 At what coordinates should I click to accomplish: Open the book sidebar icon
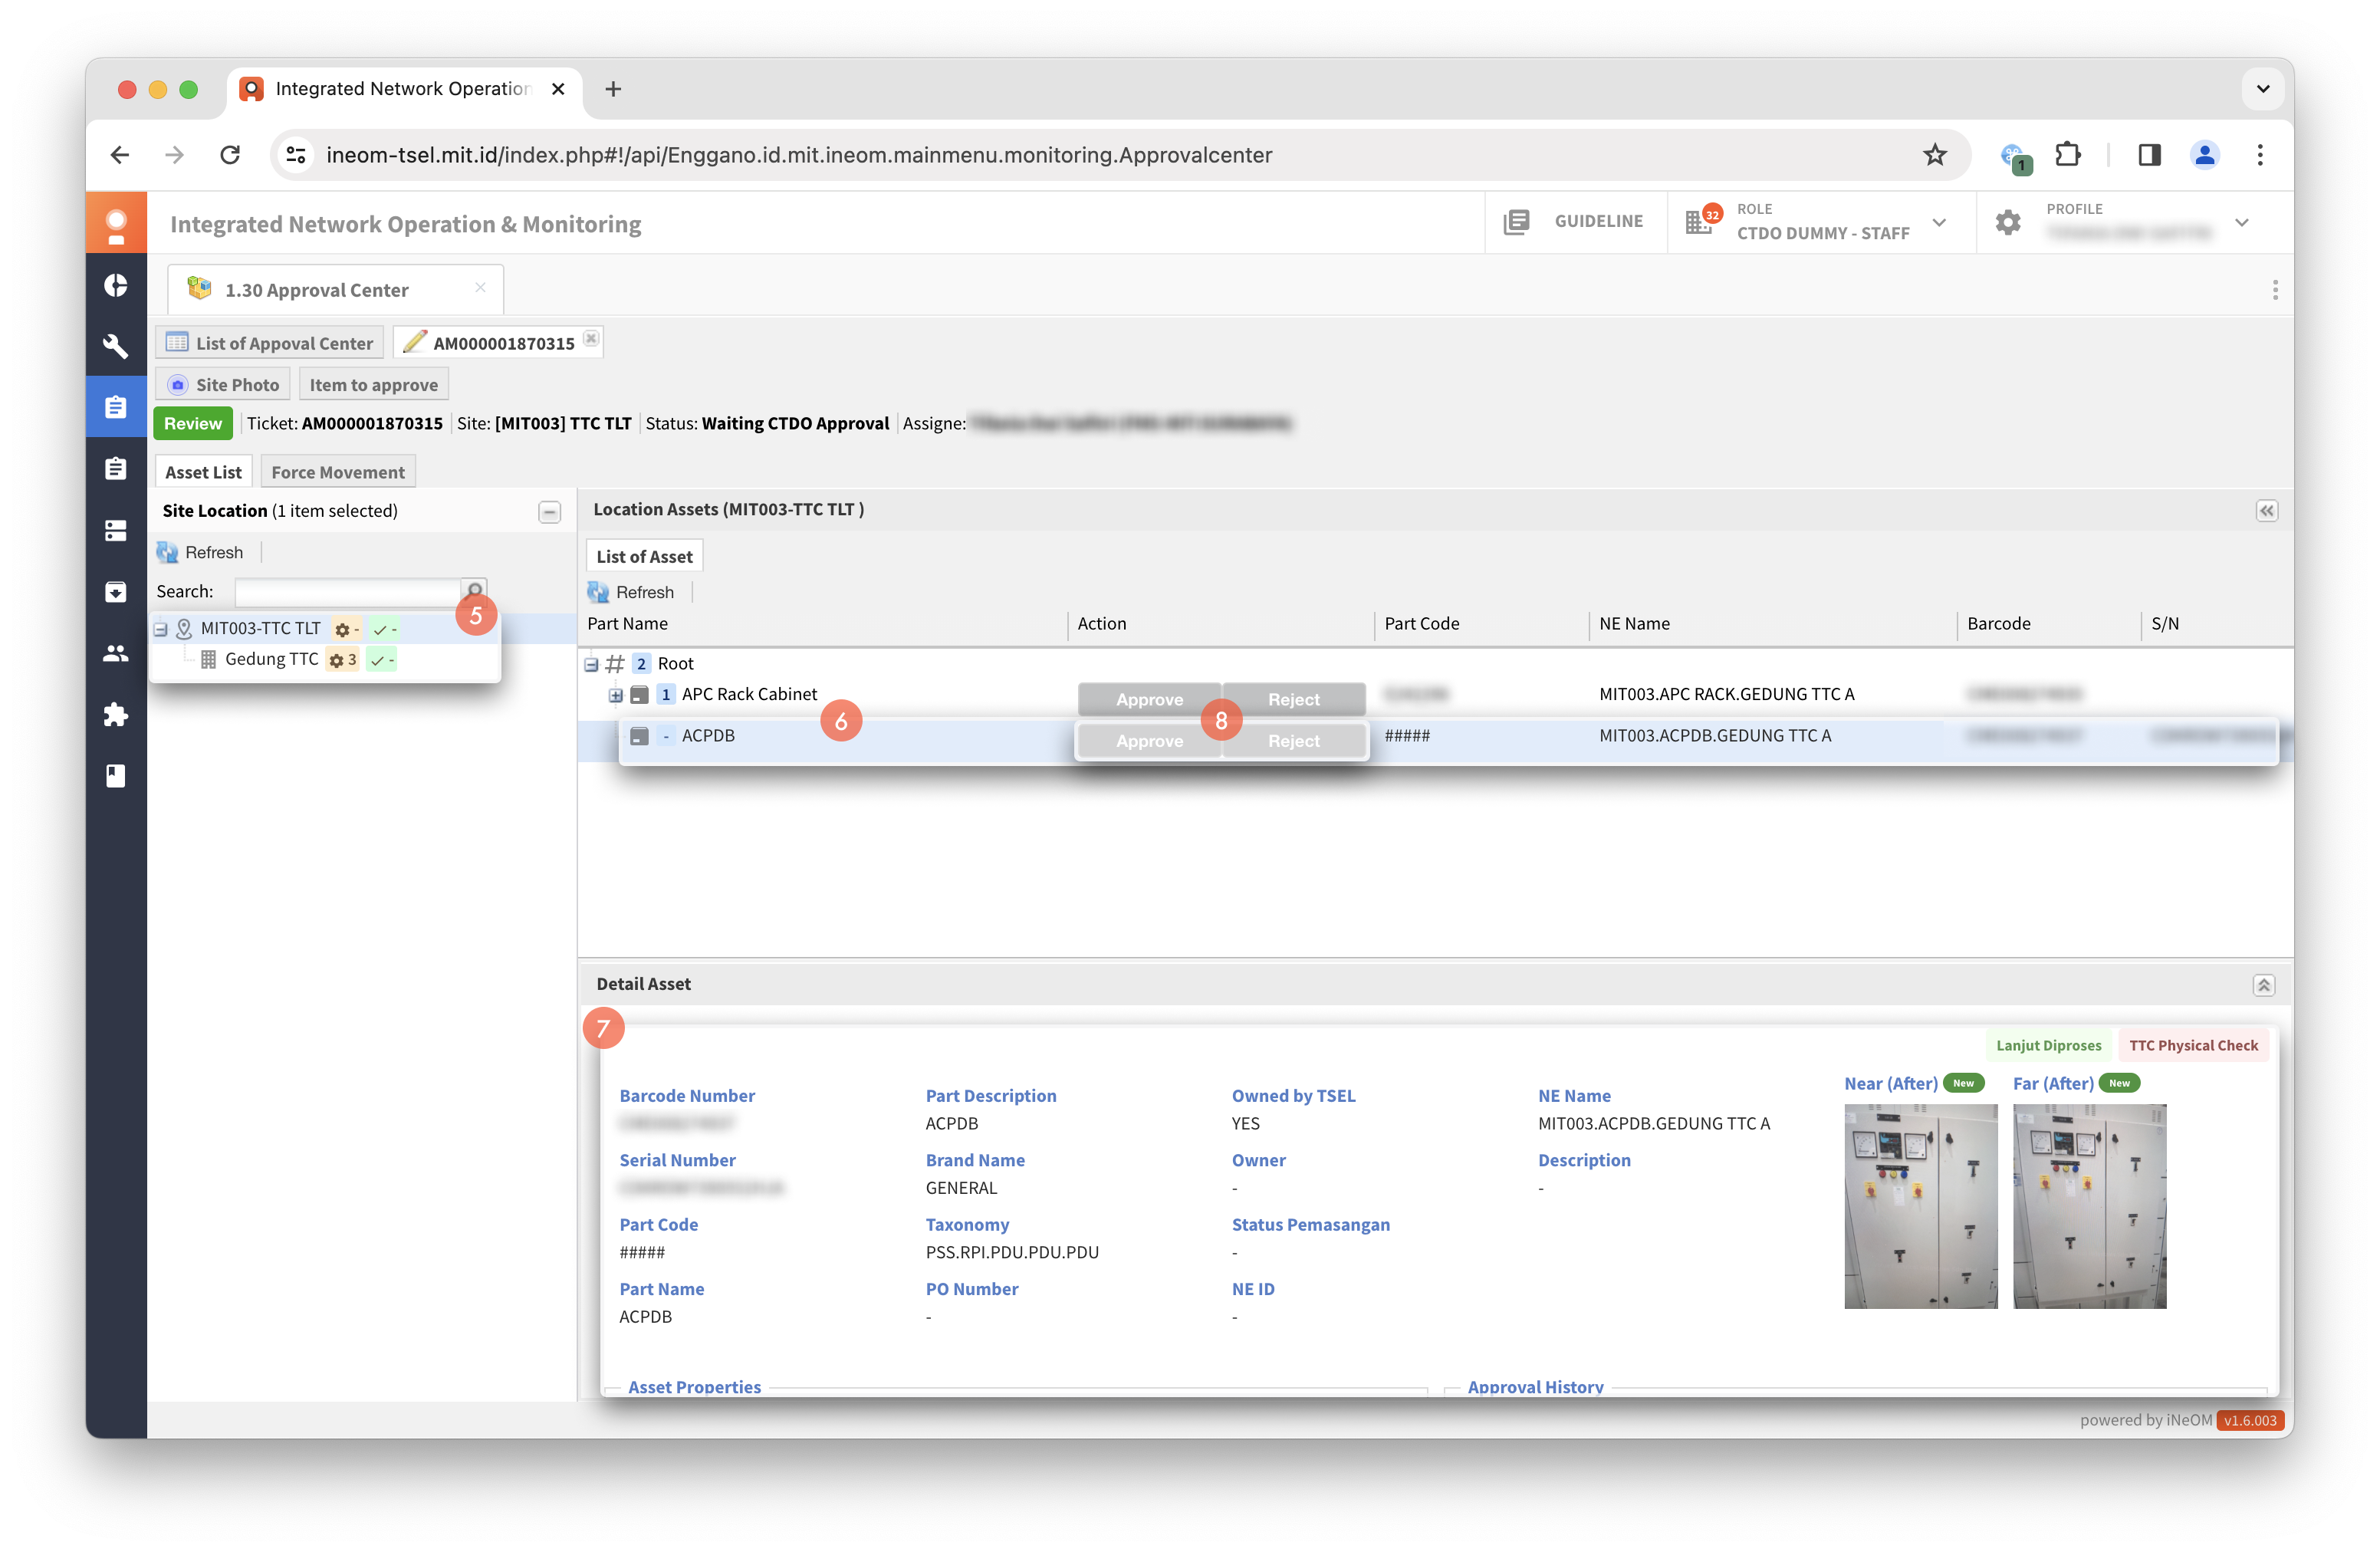point(116,775)
